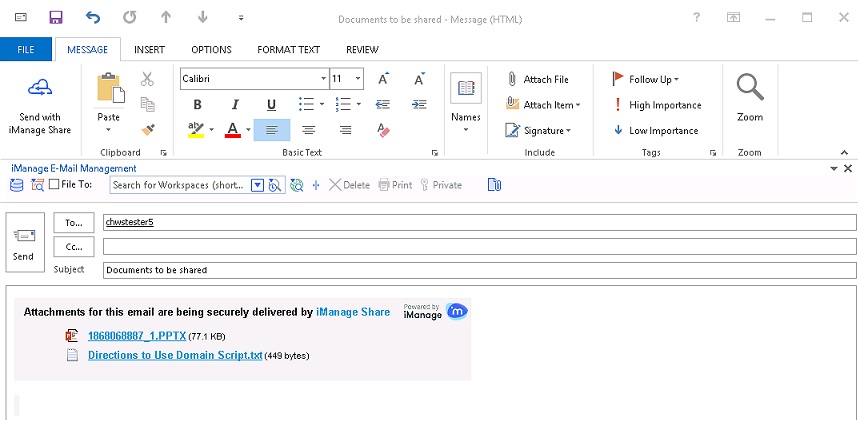This screenshot has height=423, width=858.
Task: Toggle Private option in iManage bar
Action: [441, 185]
